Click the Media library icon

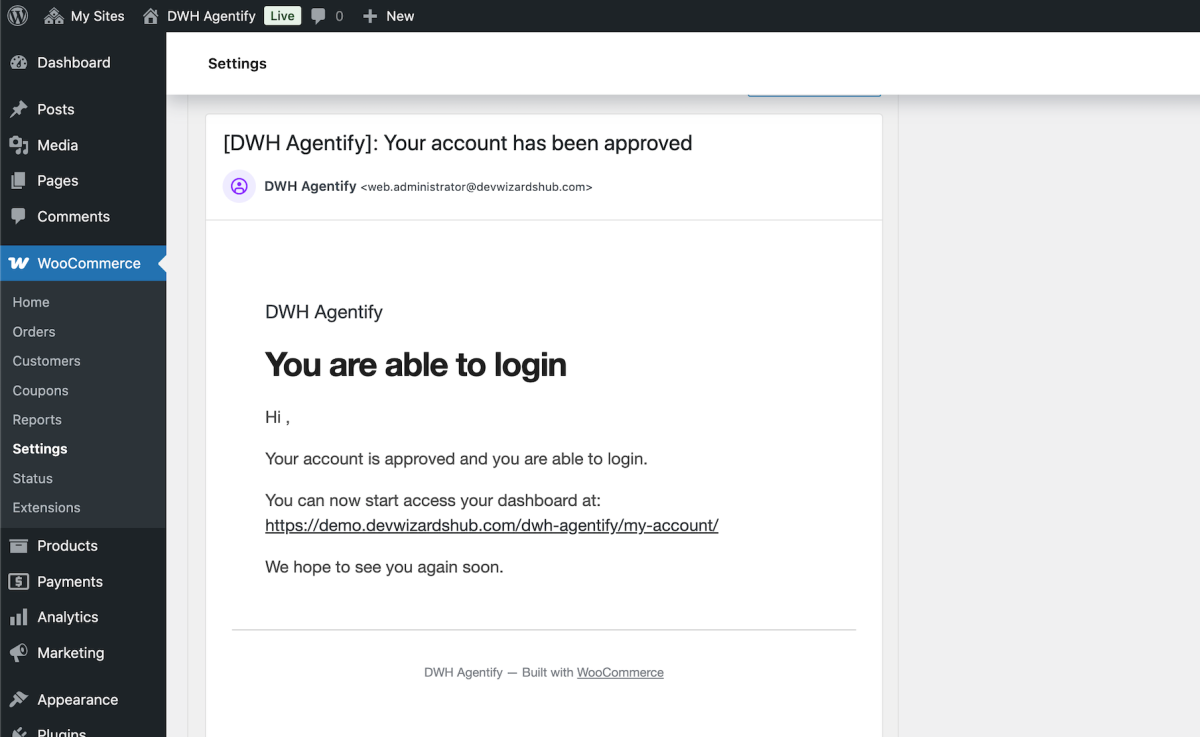coord(18,145)
